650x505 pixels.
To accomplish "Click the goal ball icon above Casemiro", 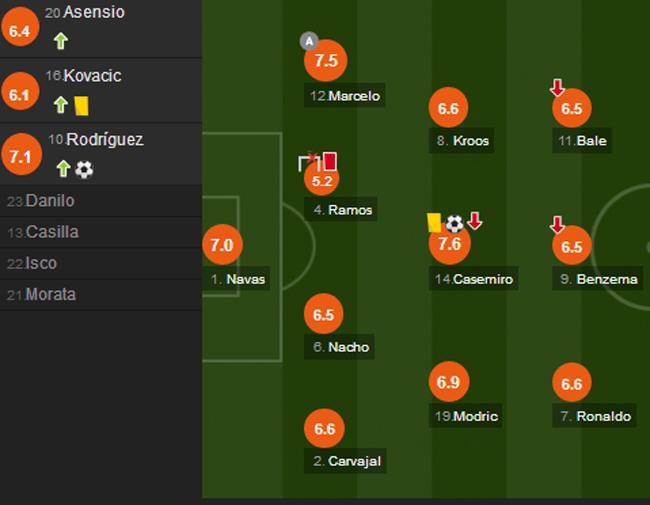I will click(x=454, y=223).
